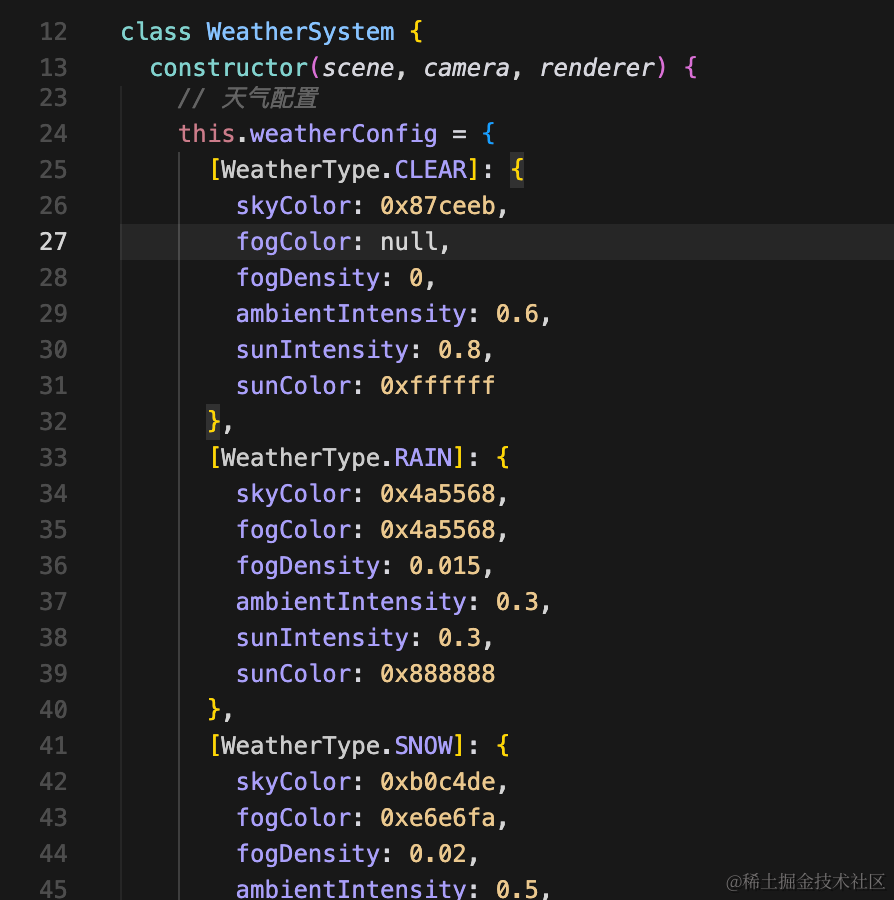The width and height of the screenshot is (894, 900).
Task: Click the fogDensity value 0.015
Action: pos(445,566)
